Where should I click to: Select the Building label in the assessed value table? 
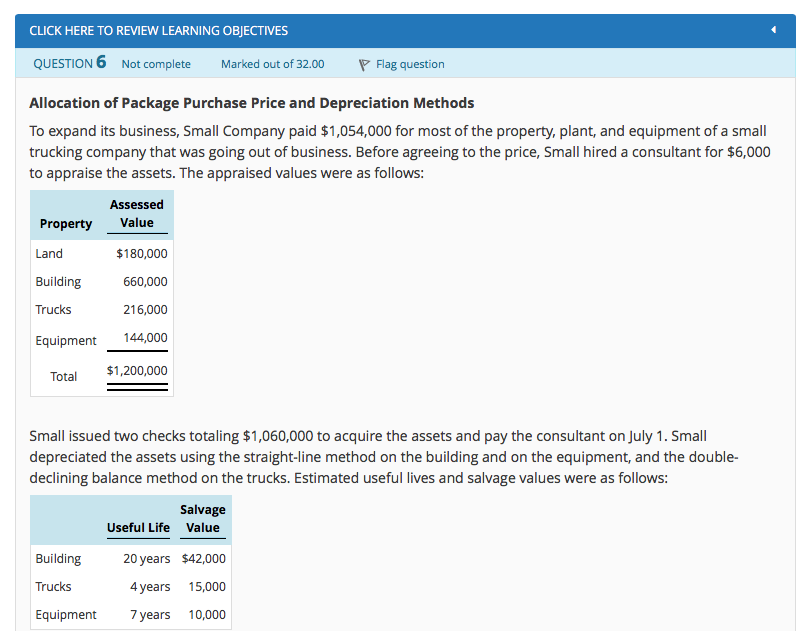click(58, 282)
